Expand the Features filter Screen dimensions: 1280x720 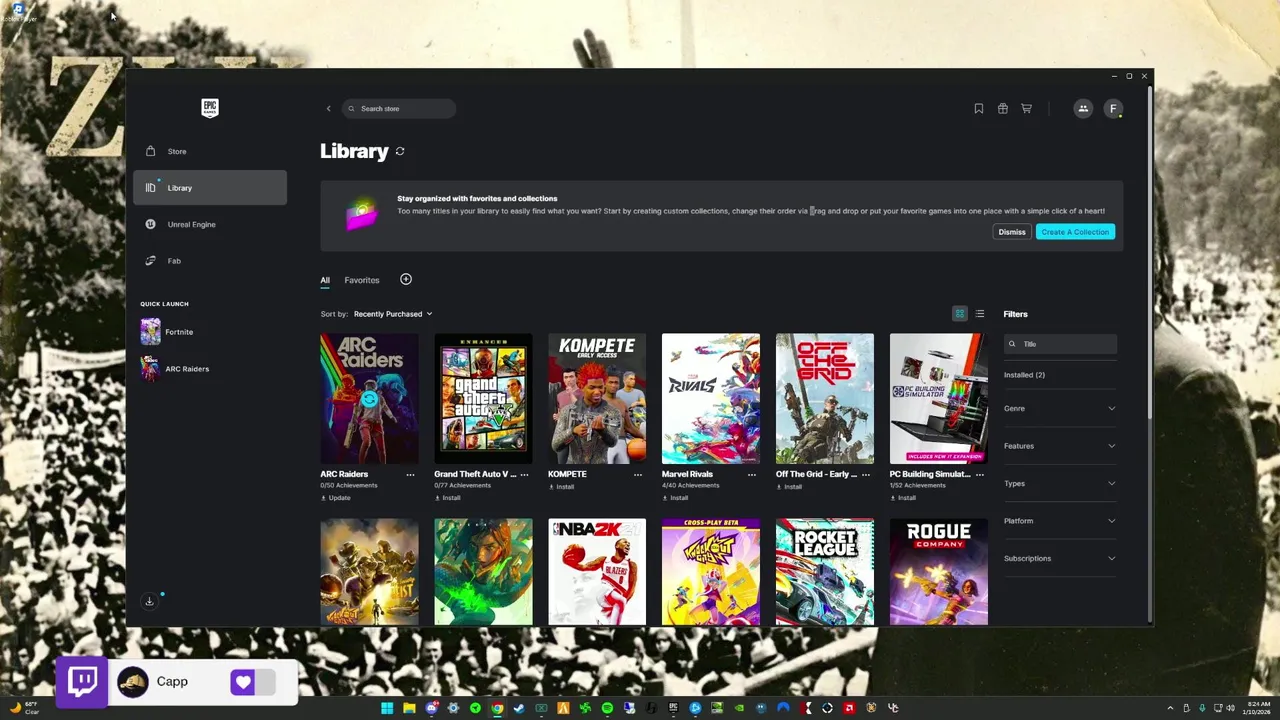[x=1060, y=446]
